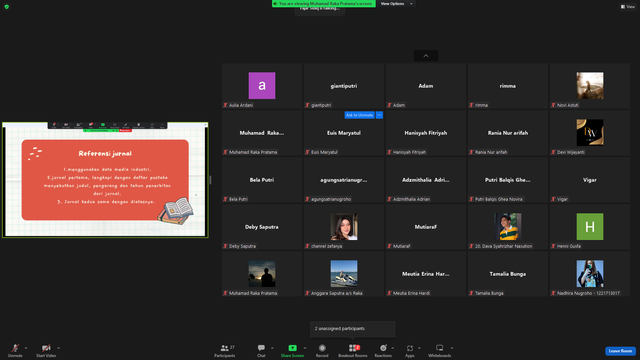Open the Chat panel
This screenshot has width=640, height=360.
[261, 350]
